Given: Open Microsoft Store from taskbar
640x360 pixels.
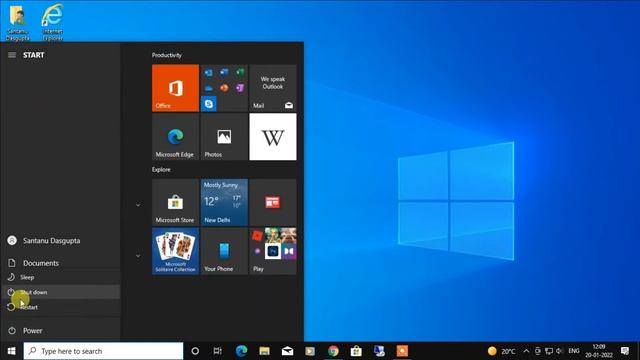Looking at the screenshot, I should pyautogui.click(x=356, y=351).
